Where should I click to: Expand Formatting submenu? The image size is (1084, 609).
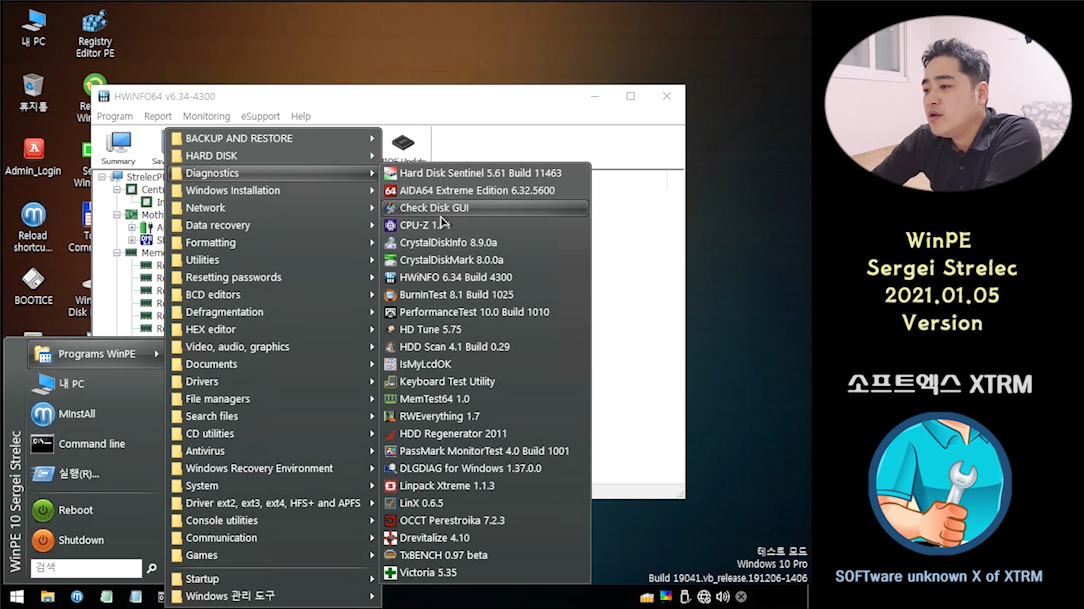click(274, 243)
